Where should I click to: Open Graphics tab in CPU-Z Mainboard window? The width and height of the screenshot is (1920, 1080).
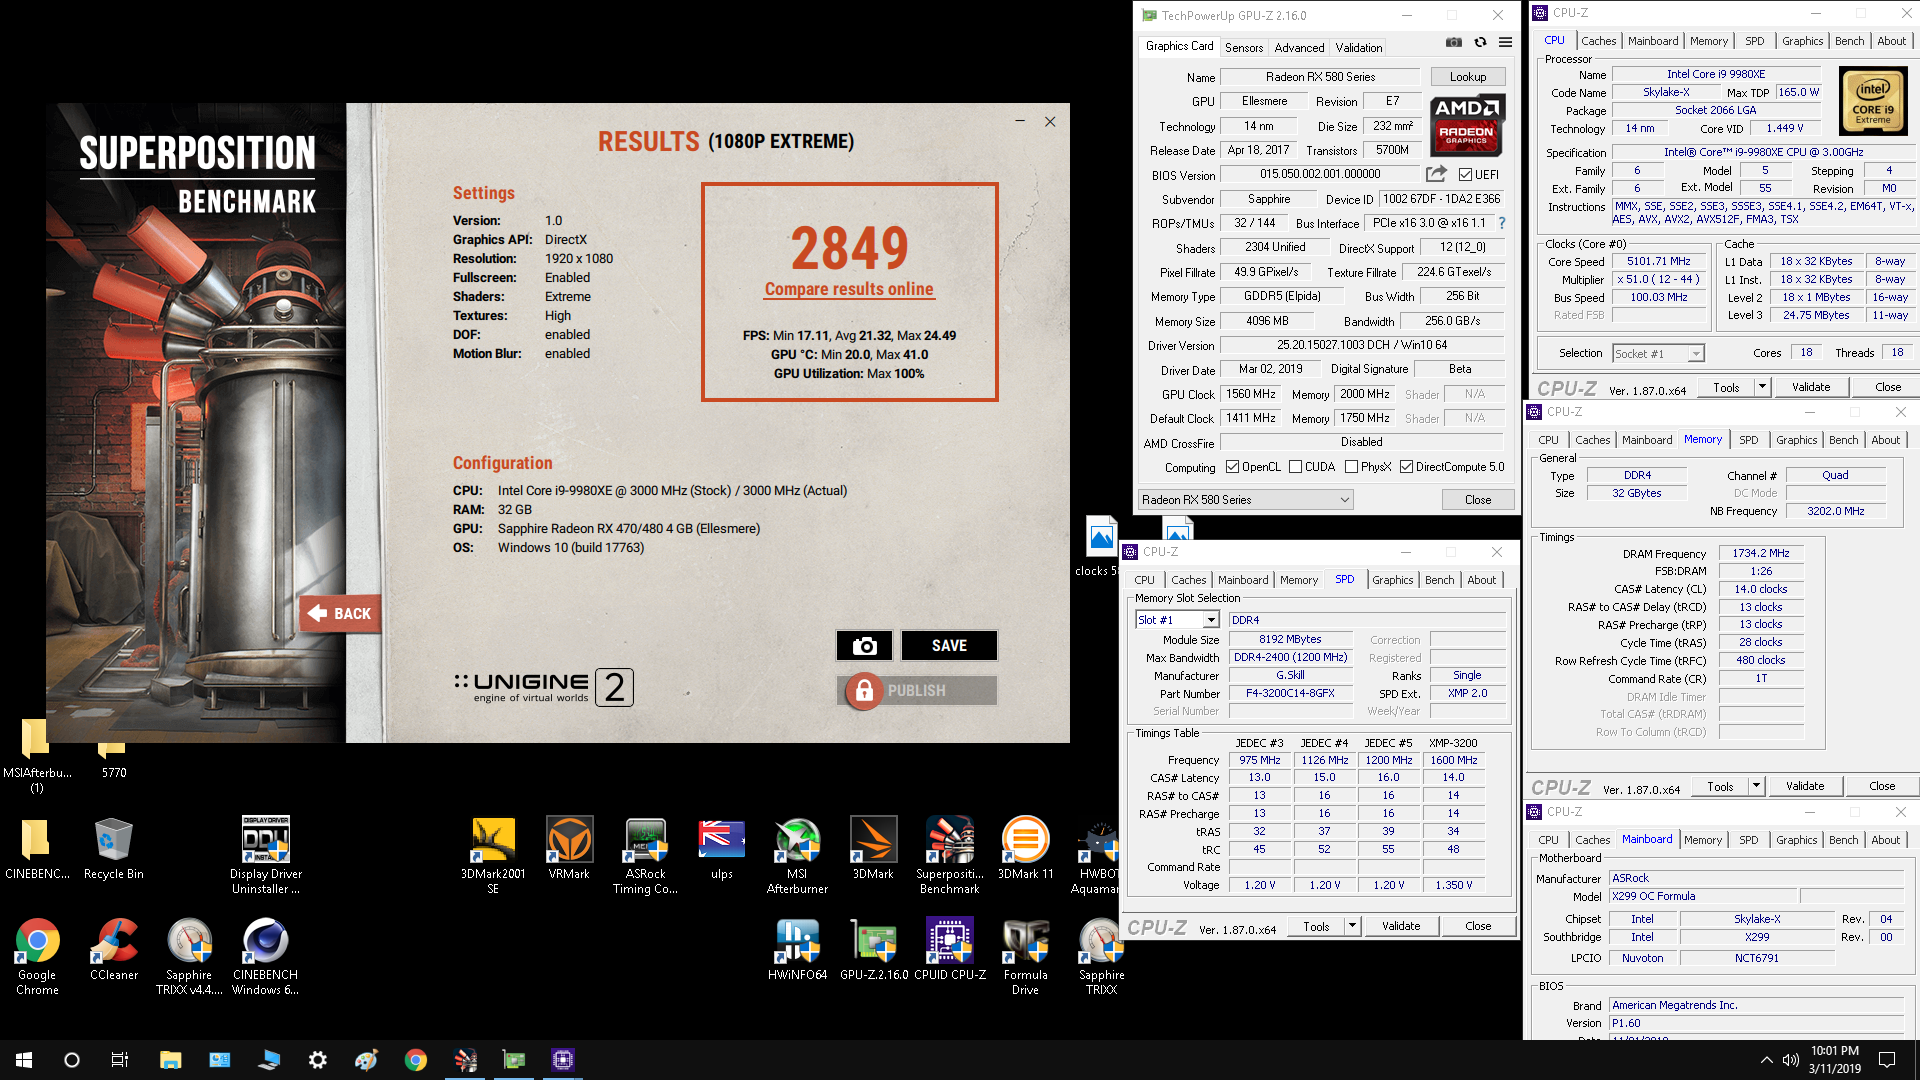pyautogui.click(x=1796, y=840)
